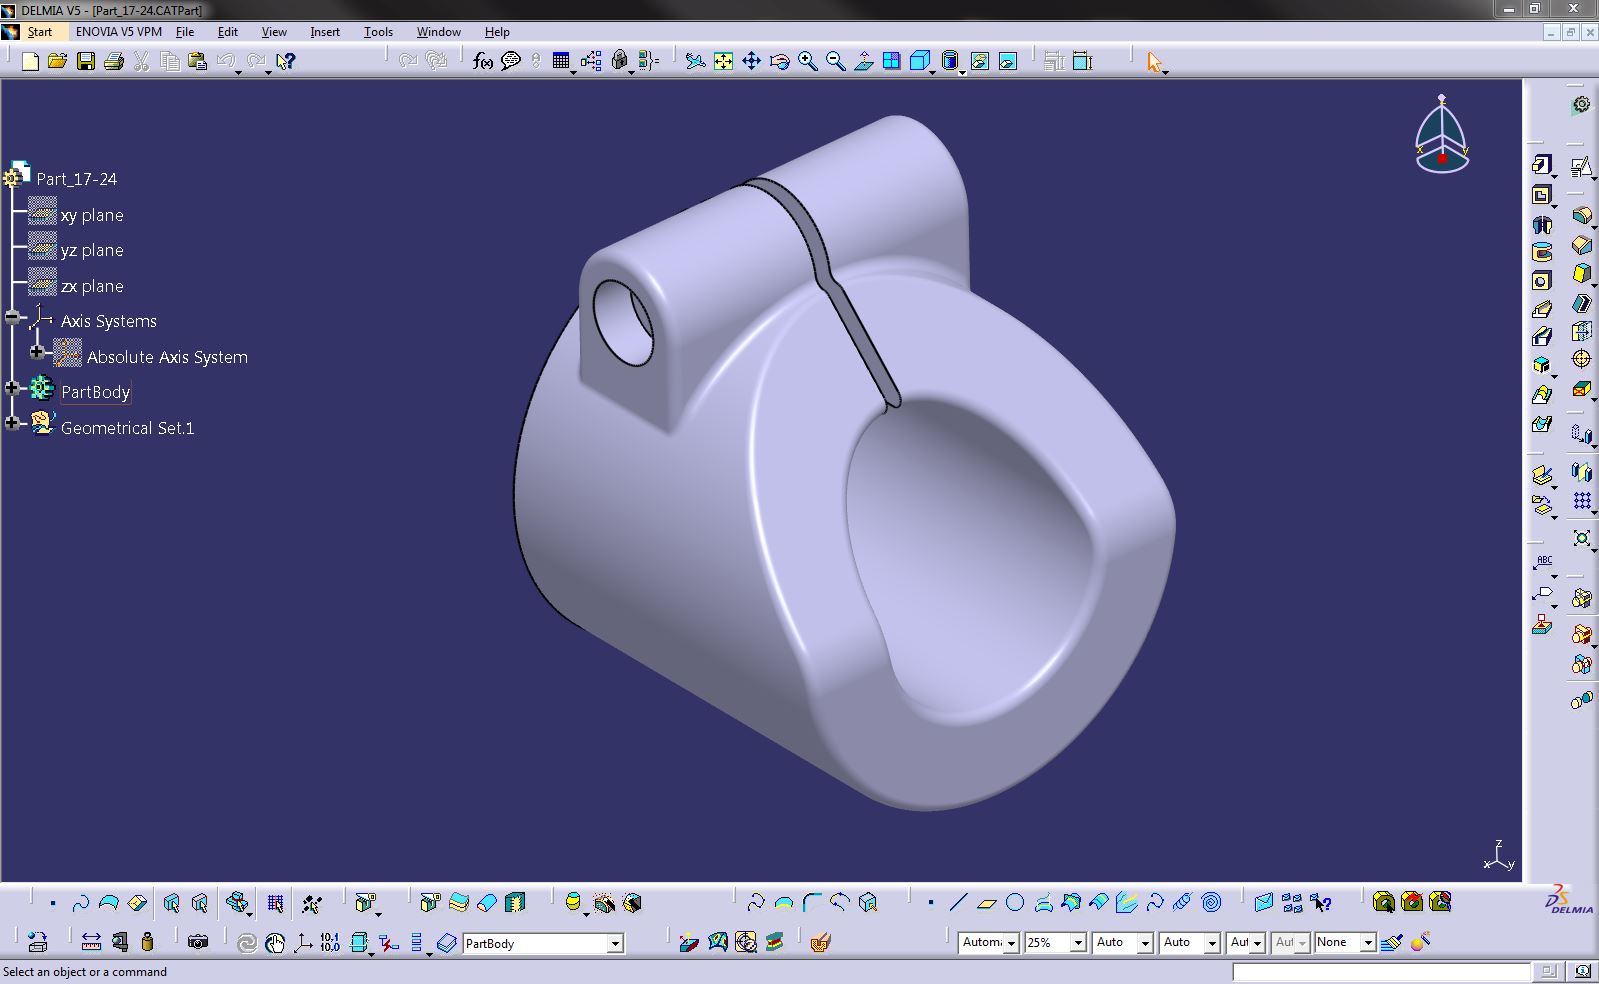Open the What's This help pointer
This screenshot has width=1599, height=984.
[x=286, y=62]
